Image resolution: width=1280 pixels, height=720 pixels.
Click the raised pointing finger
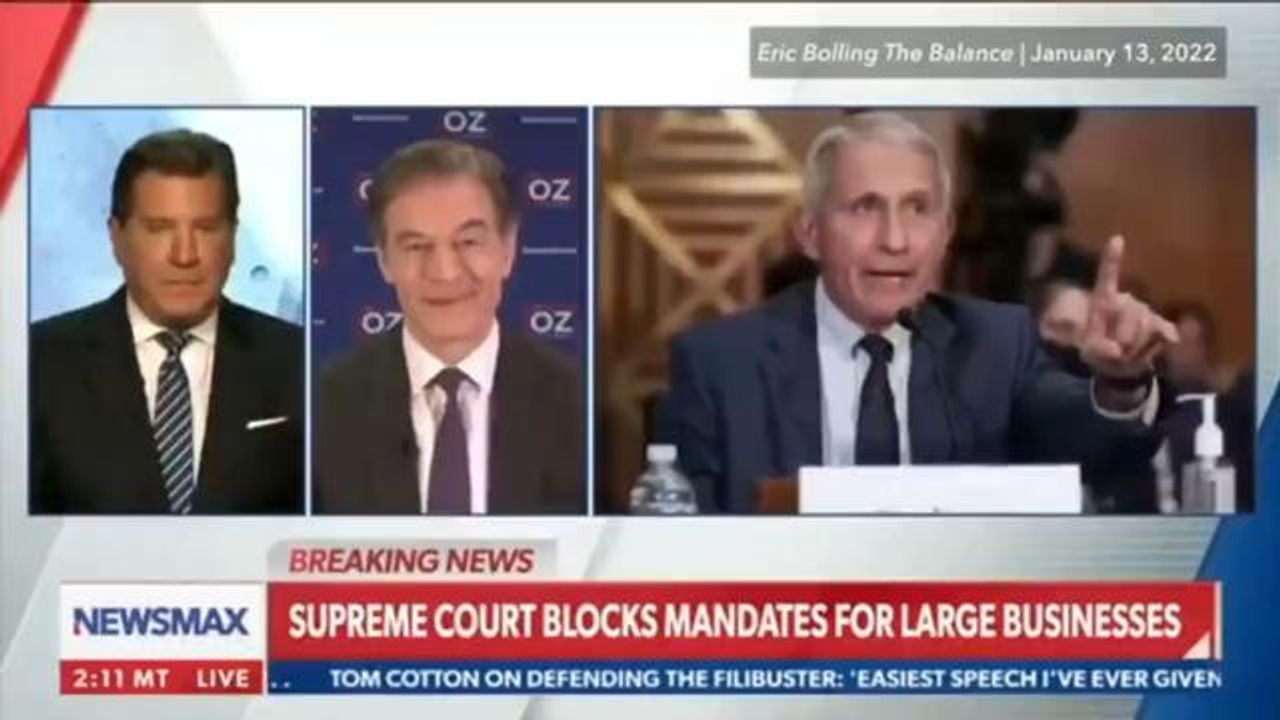1108,267
